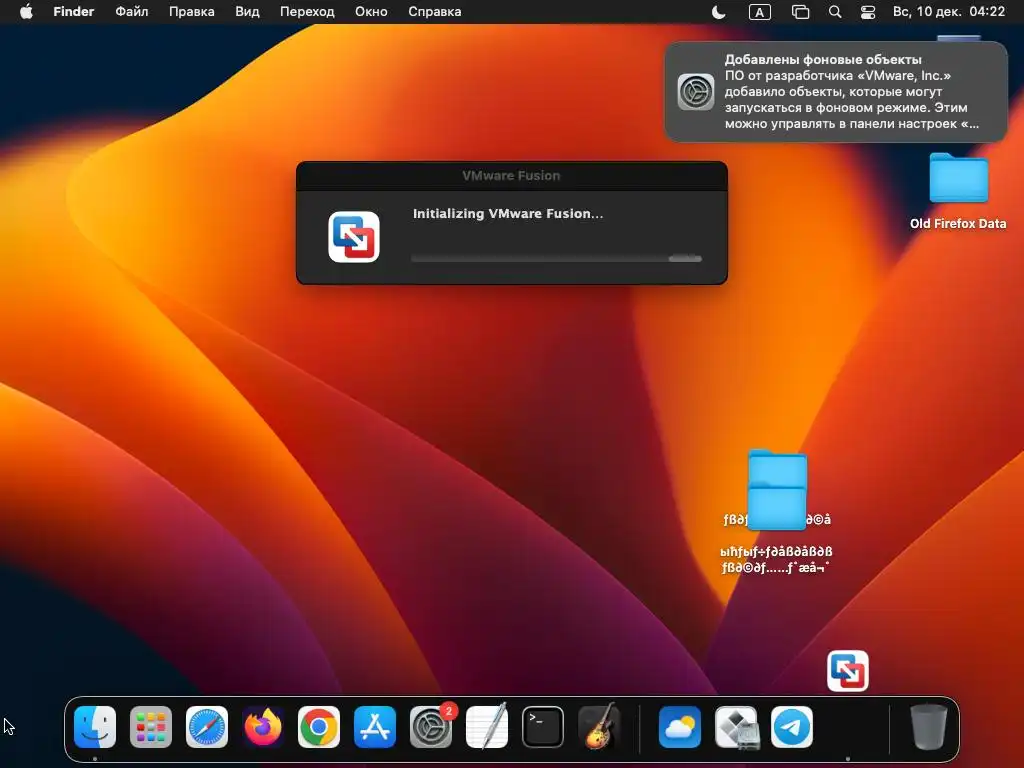Click the date and time in menu bar
Screen dimensions: 1024x768
948,12
